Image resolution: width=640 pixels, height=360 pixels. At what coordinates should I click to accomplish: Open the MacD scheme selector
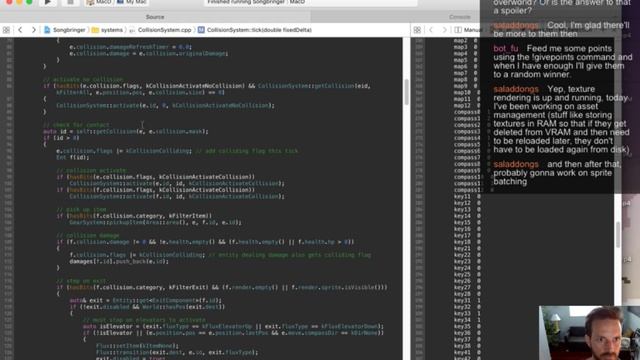[99, 2]
